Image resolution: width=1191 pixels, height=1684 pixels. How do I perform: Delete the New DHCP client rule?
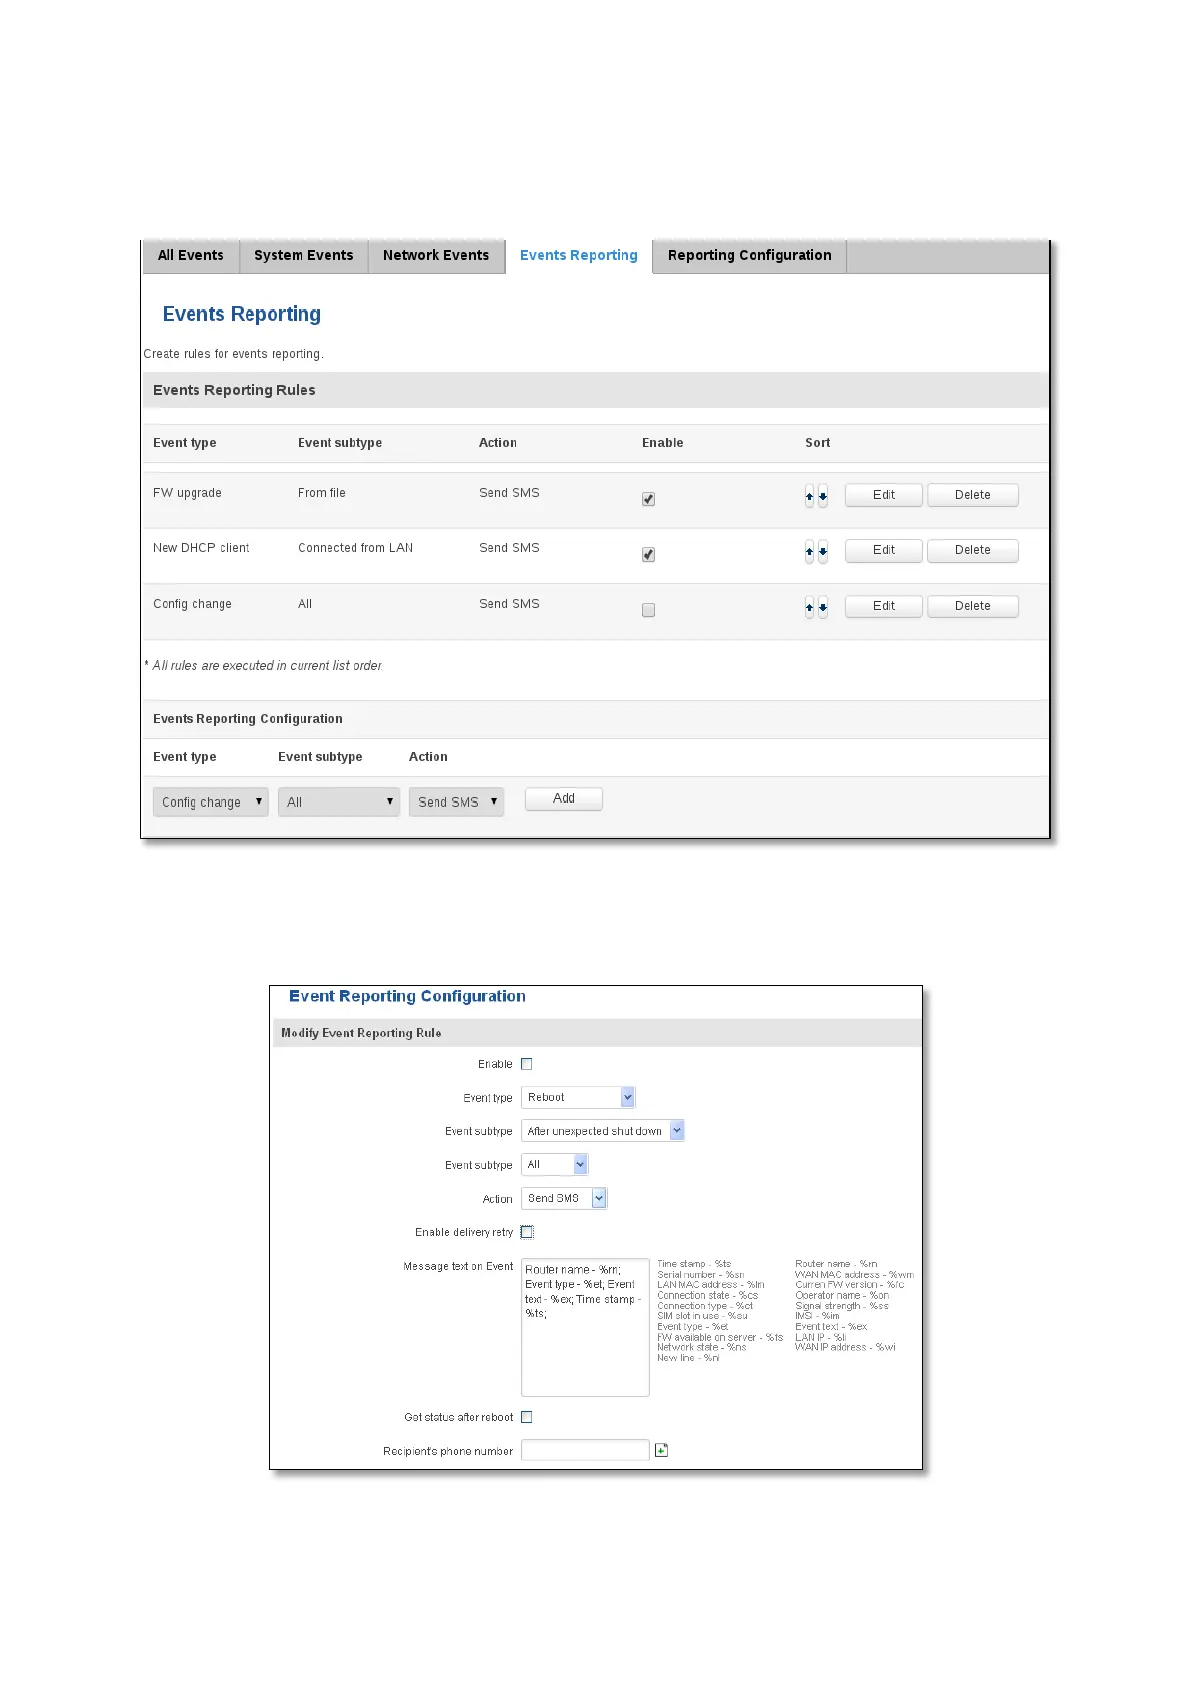point(973,550)
